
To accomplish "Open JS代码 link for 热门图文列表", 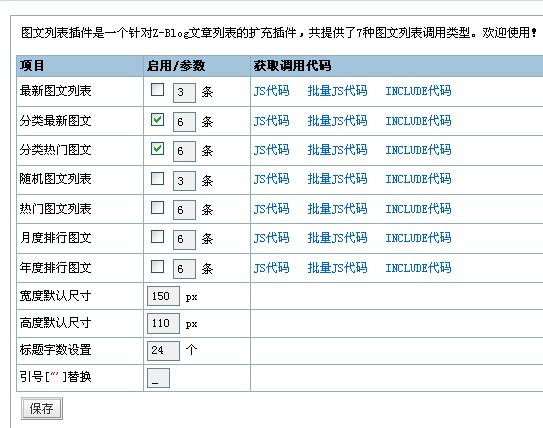I will (x=271, y=208).
